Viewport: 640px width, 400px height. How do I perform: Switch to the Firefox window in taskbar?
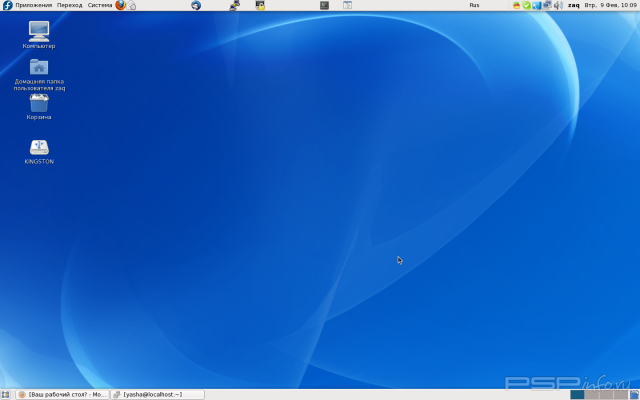(x=62, y=394)
